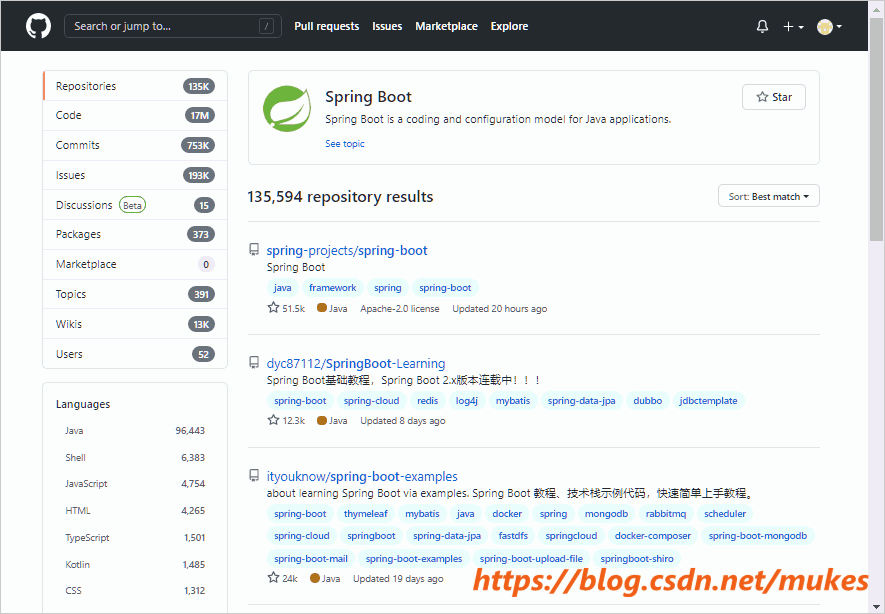This screenshot has height=614, width=885.
Task: Go to Pull requests
Action: [x=326, y=26]
